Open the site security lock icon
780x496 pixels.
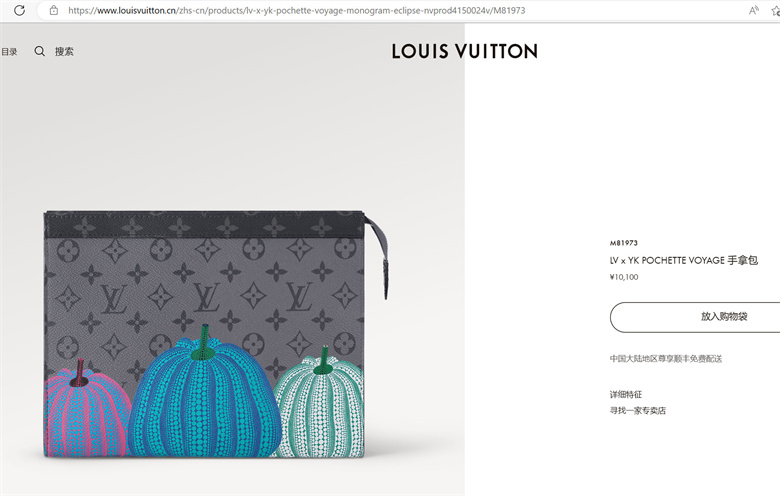54,10
